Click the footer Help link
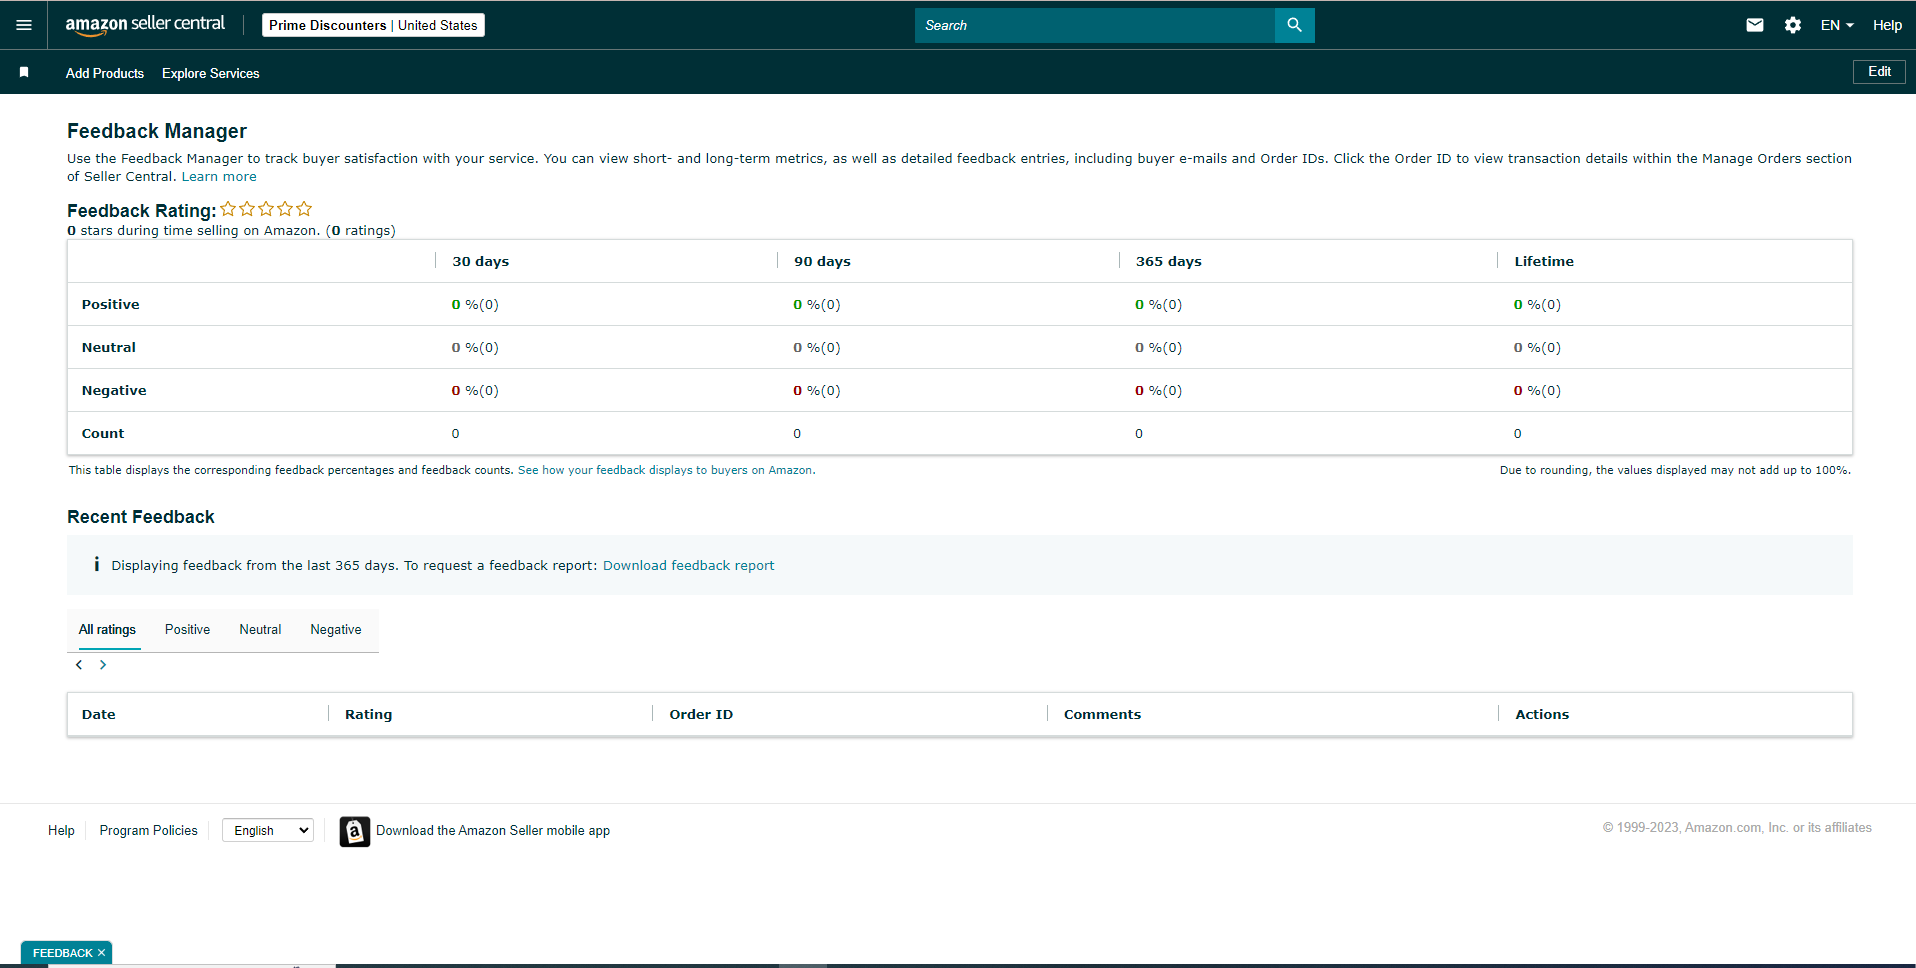This screenshot has height=968, width=1916. (61, 830)
